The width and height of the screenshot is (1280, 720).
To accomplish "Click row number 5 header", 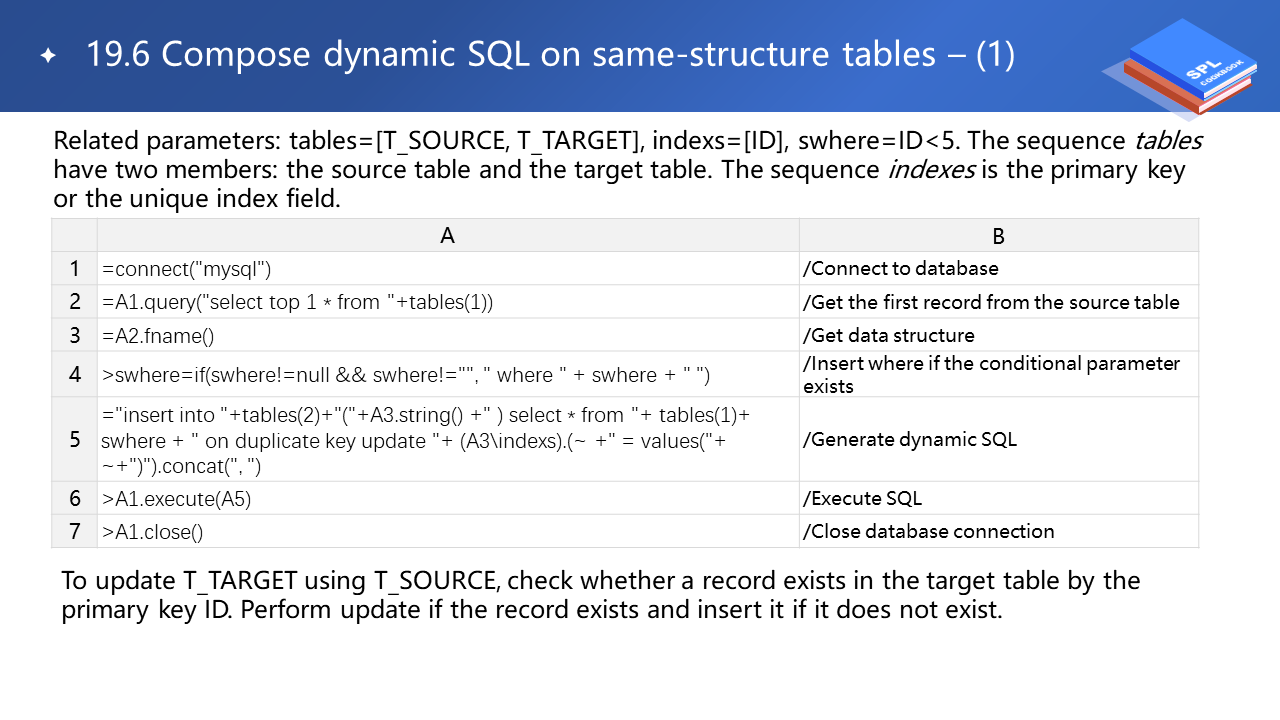I will [75, 439].
